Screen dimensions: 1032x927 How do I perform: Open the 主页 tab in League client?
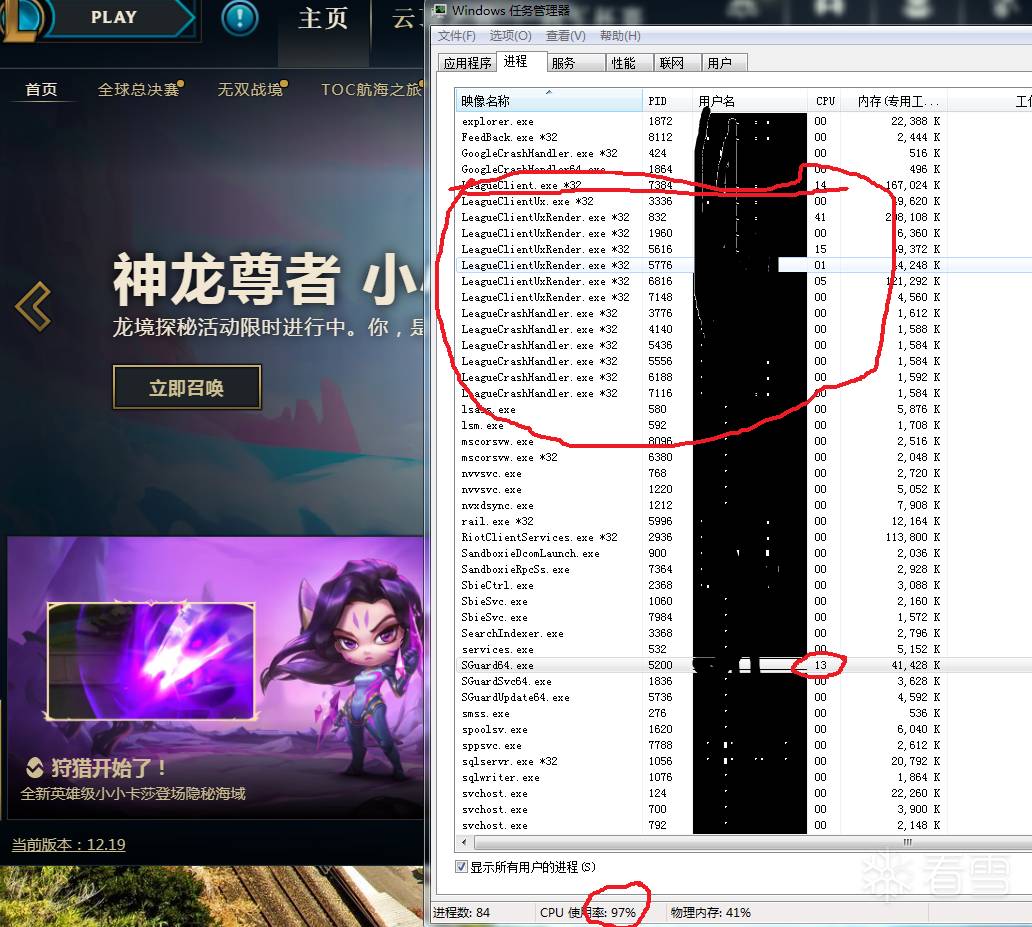click(322, 18)
